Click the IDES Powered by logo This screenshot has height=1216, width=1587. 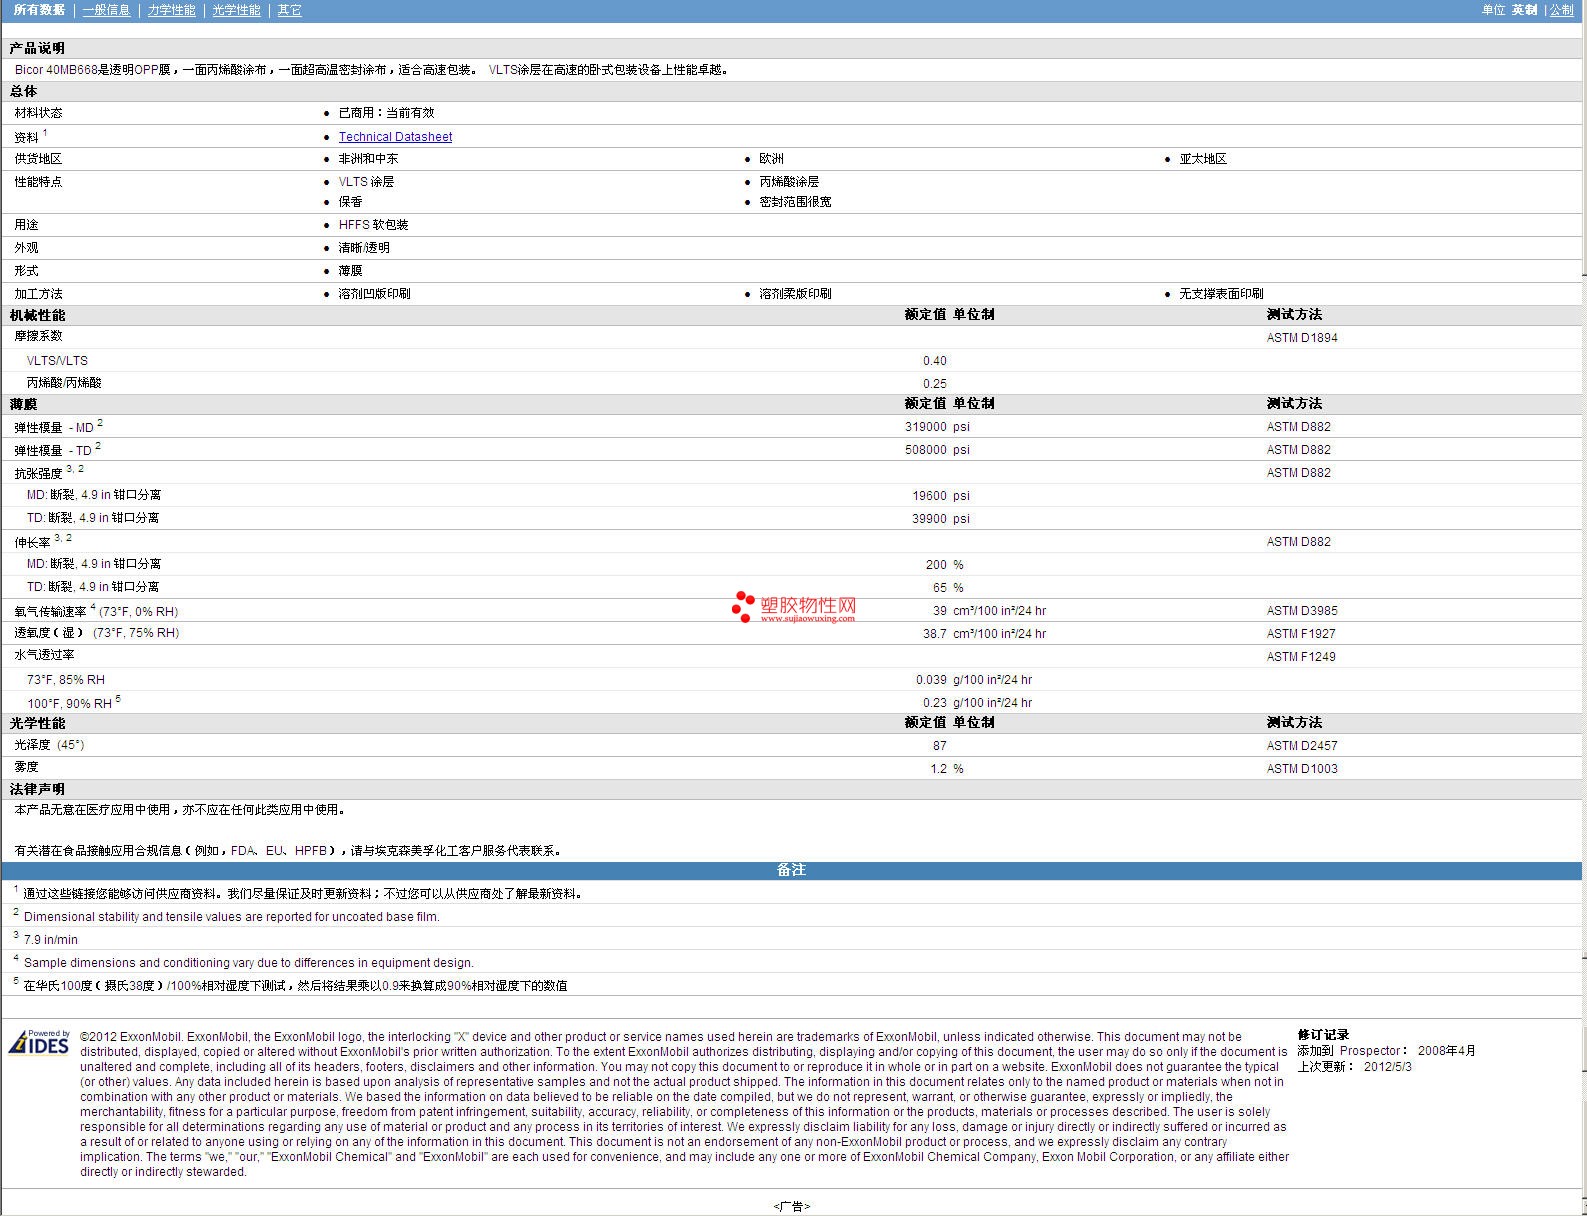[40, 1042]
